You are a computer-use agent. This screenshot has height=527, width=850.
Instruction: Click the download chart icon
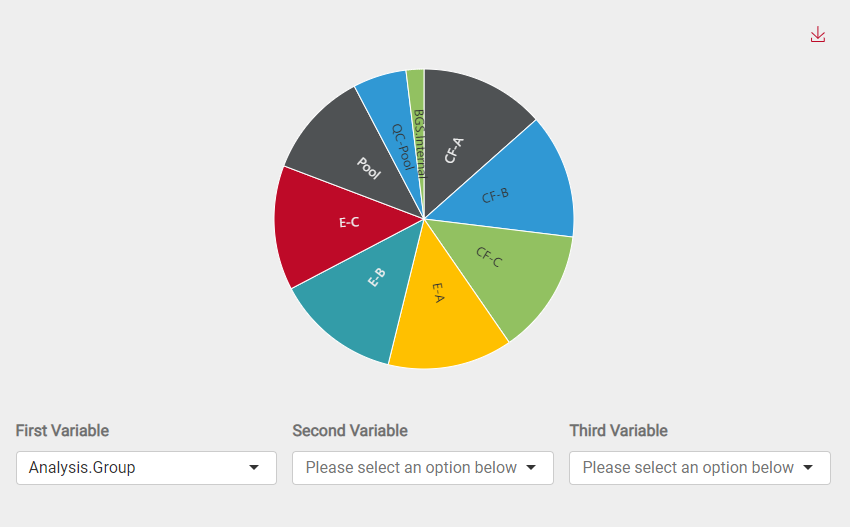(818, 34)
